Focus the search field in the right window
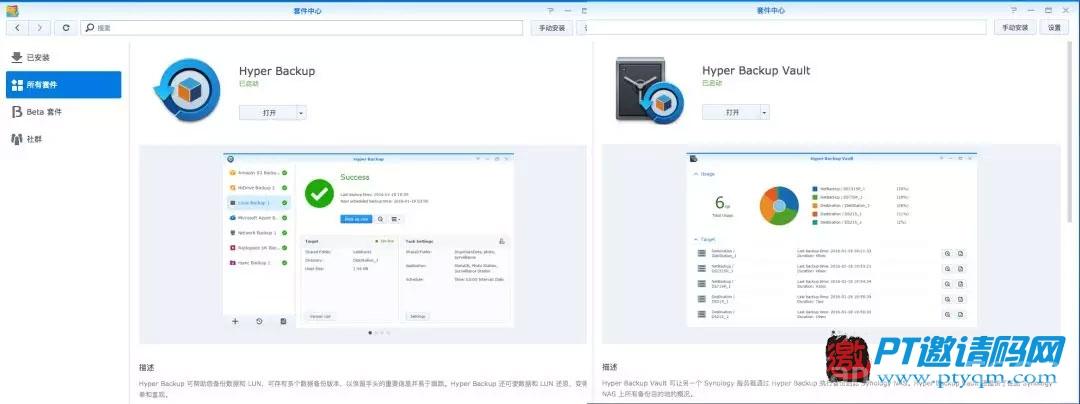Image resolution: width=1080 pixels, height=404 pixels. pyautogui.click(x=787, y=28)
